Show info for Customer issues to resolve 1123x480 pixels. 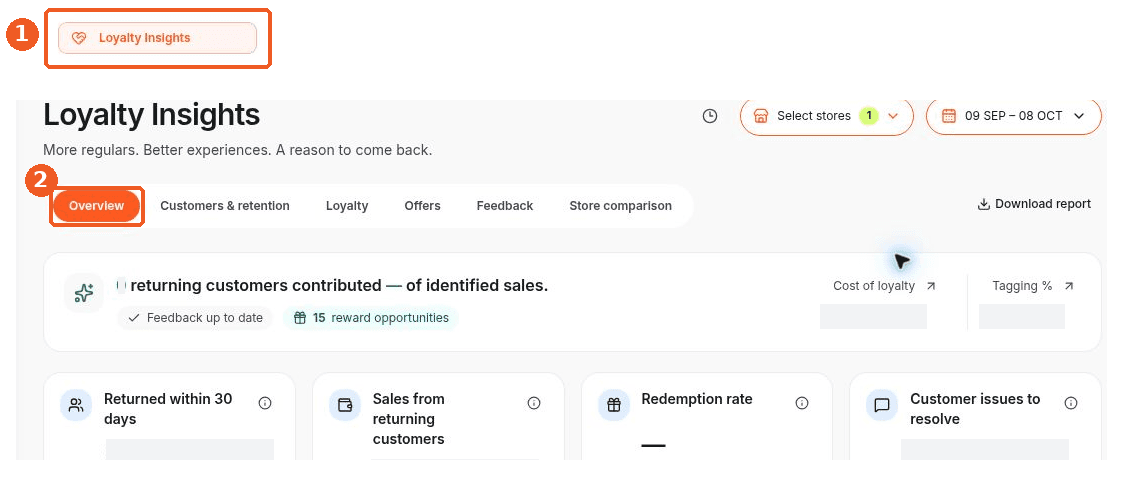pyautogui.click(x=1071, y=403)
